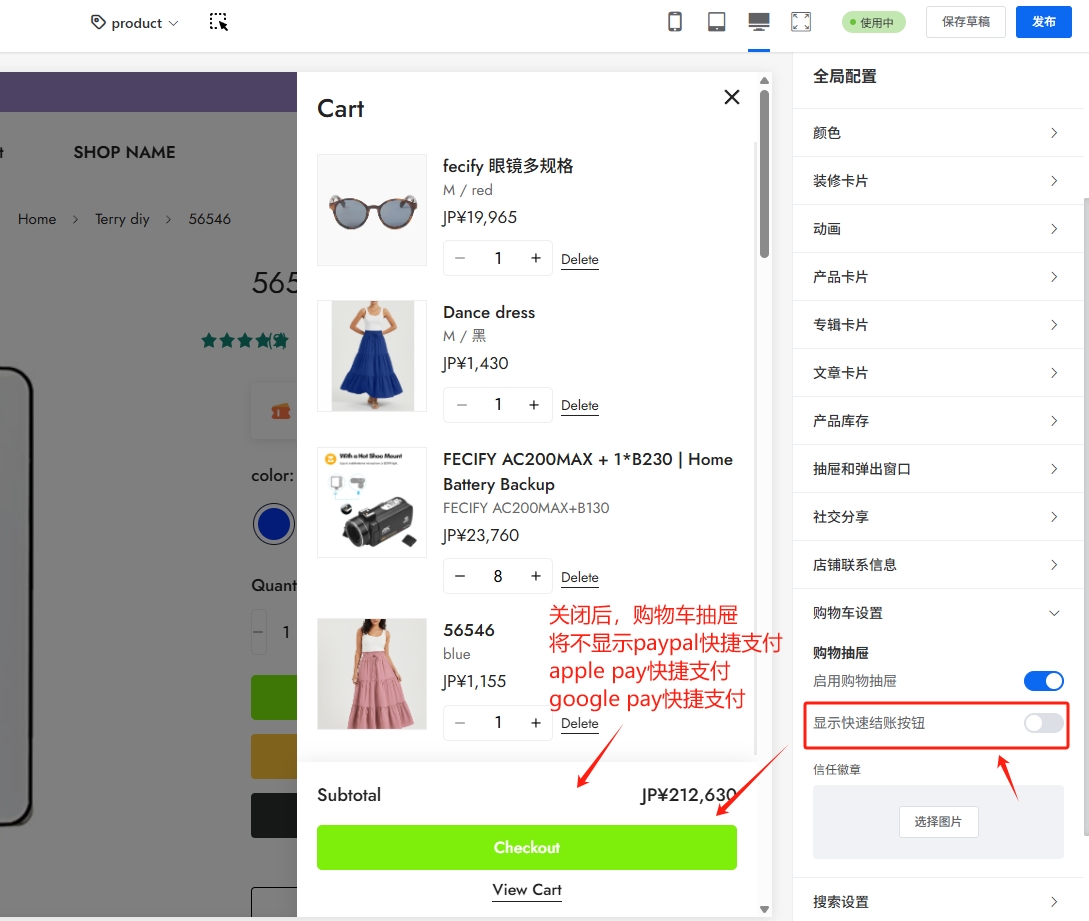Switch to tablet device preview
The width and height of the screenshot is (1089, 921).
pos(717,22)
